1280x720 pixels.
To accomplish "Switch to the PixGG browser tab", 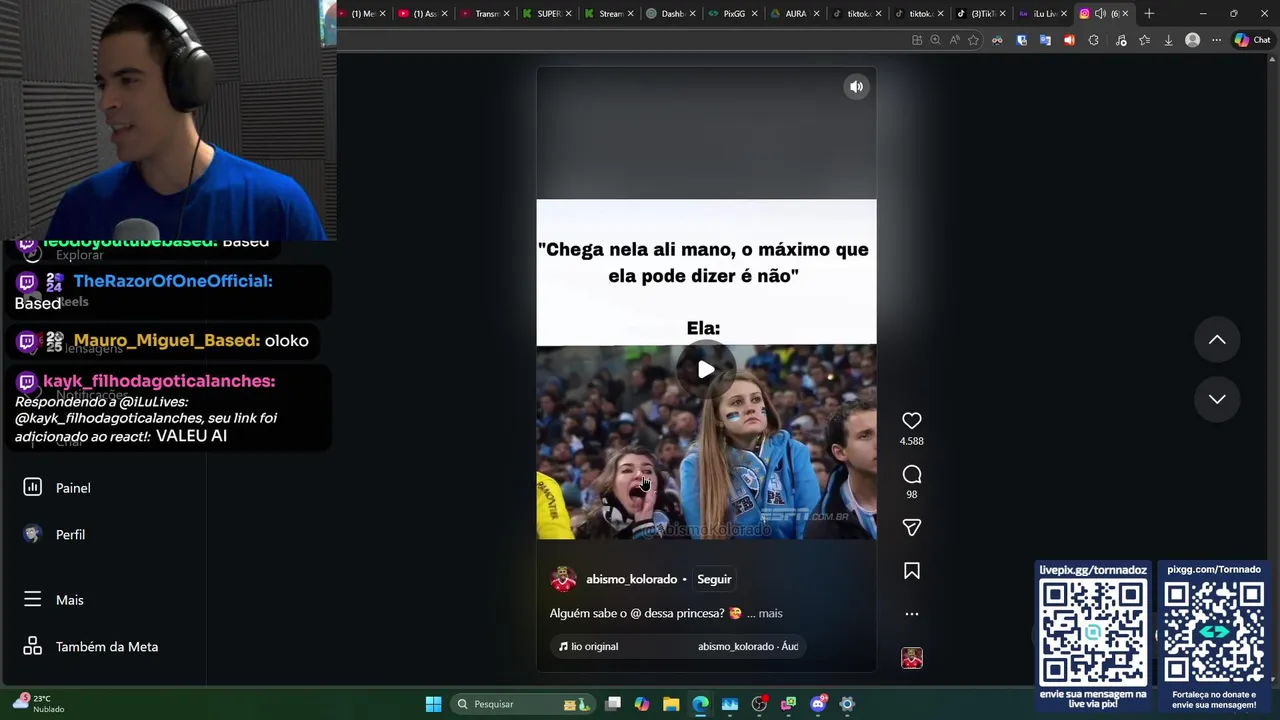I will pyautogui.click(x=733, y=14).
